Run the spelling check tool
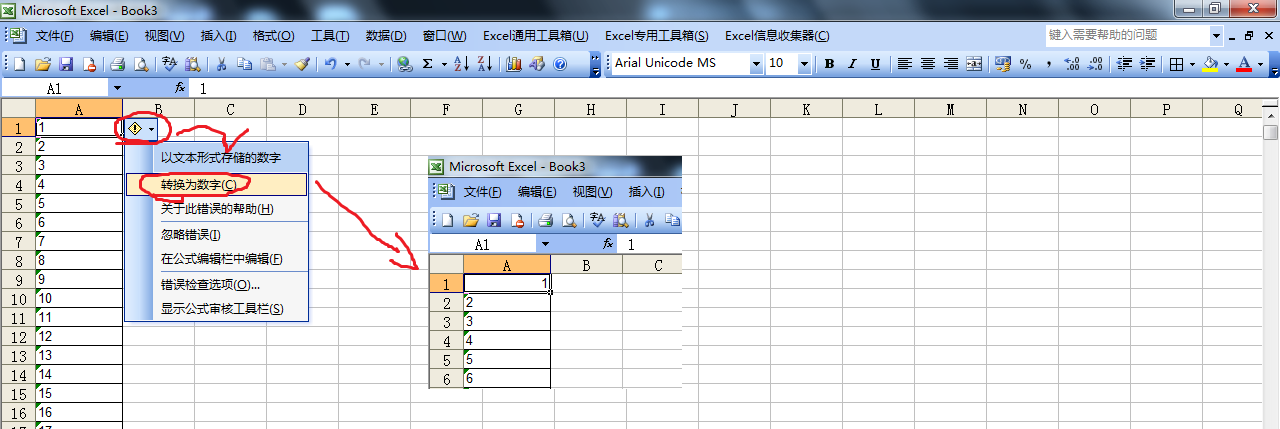 [x=169, y=64]
